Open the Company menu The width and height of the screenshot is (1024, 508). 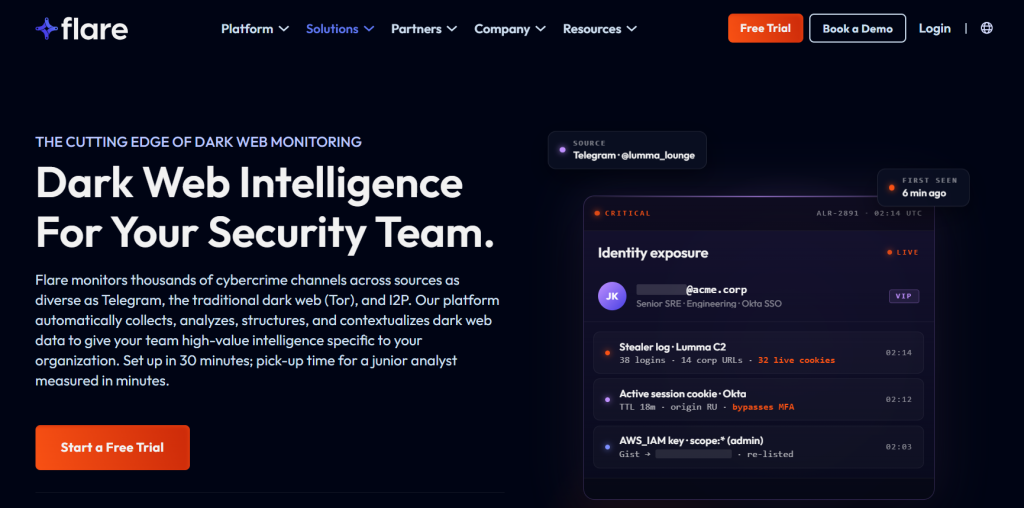pyautogui.click(x=510, y=29)
